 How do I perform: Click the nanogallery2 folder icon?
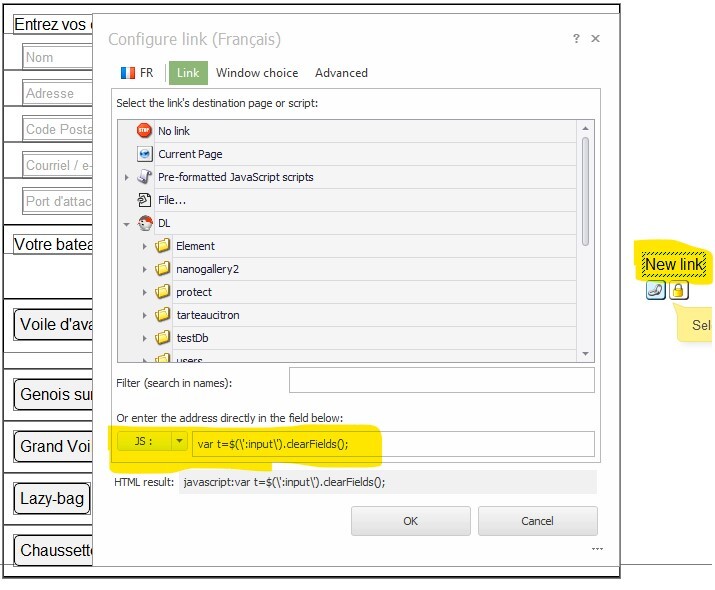pos(162,269)
